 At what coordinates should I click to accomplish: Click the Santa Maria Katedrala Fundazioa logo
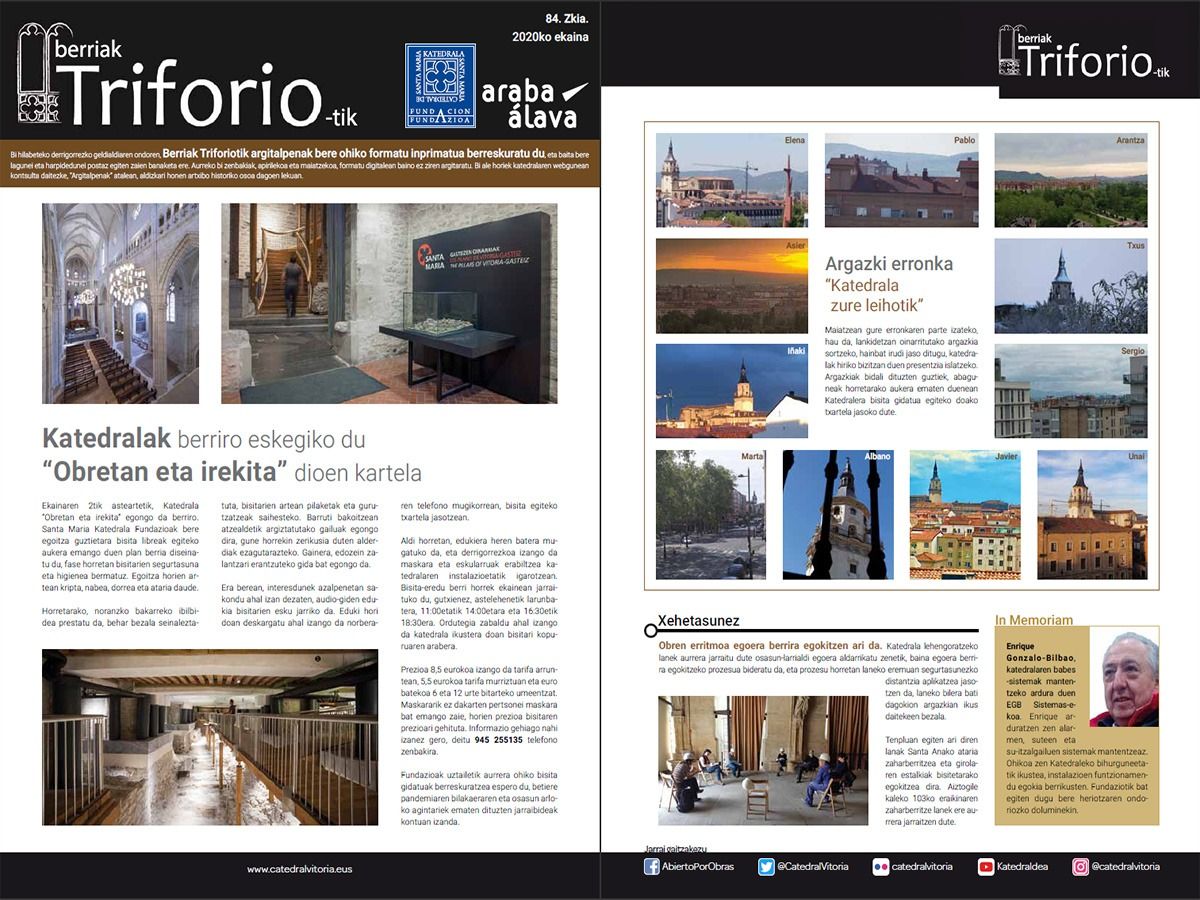tap(440, 86)
